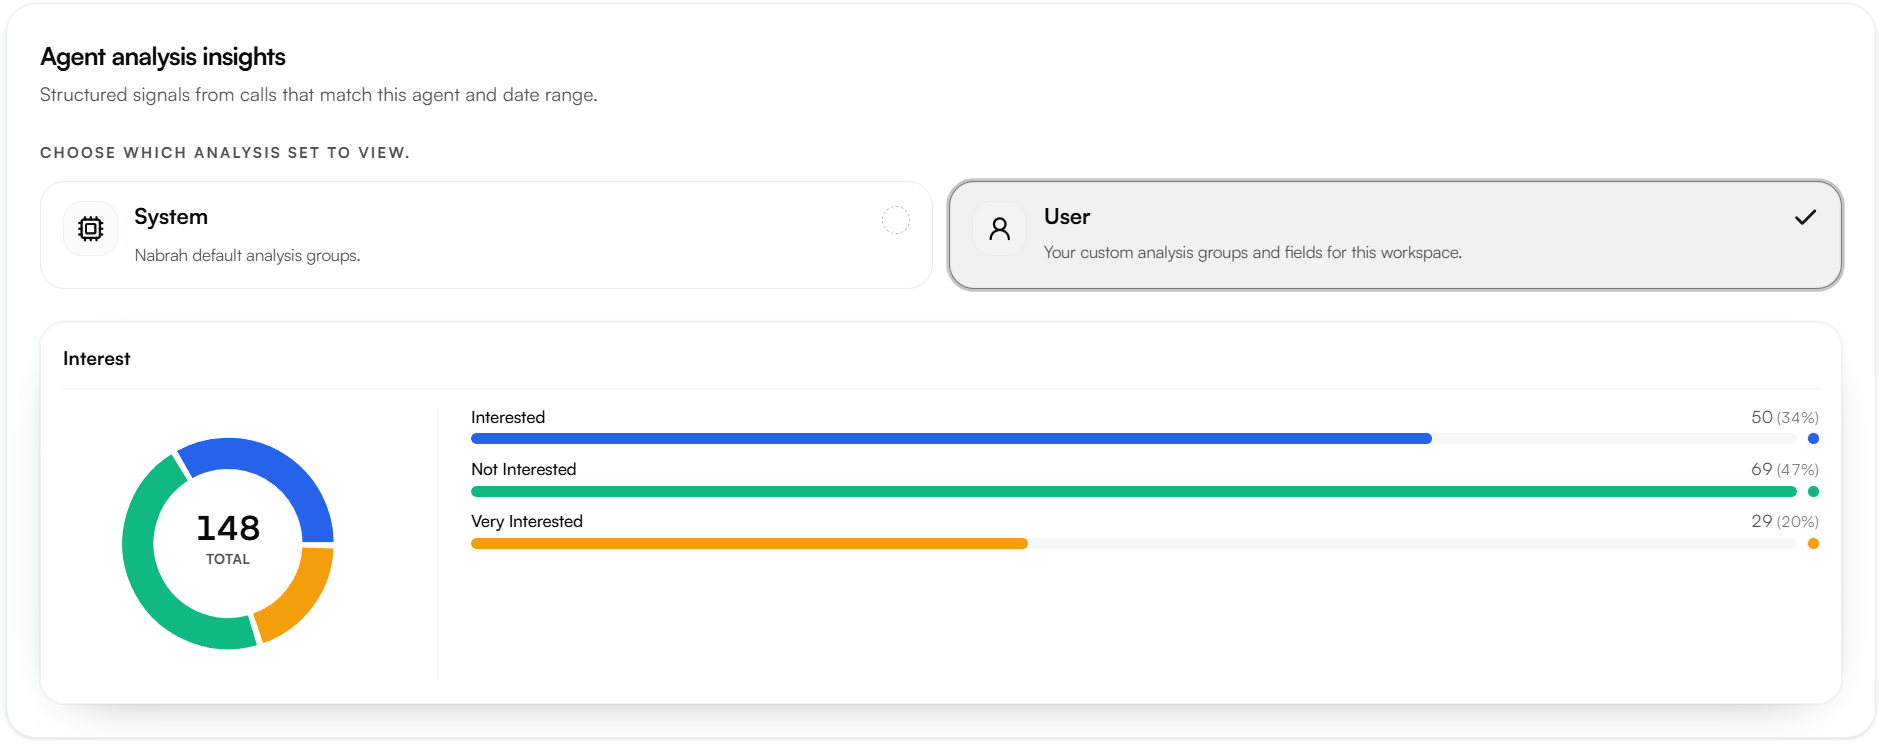
Task: Select the System radio circle
Action: click(896, 220)
